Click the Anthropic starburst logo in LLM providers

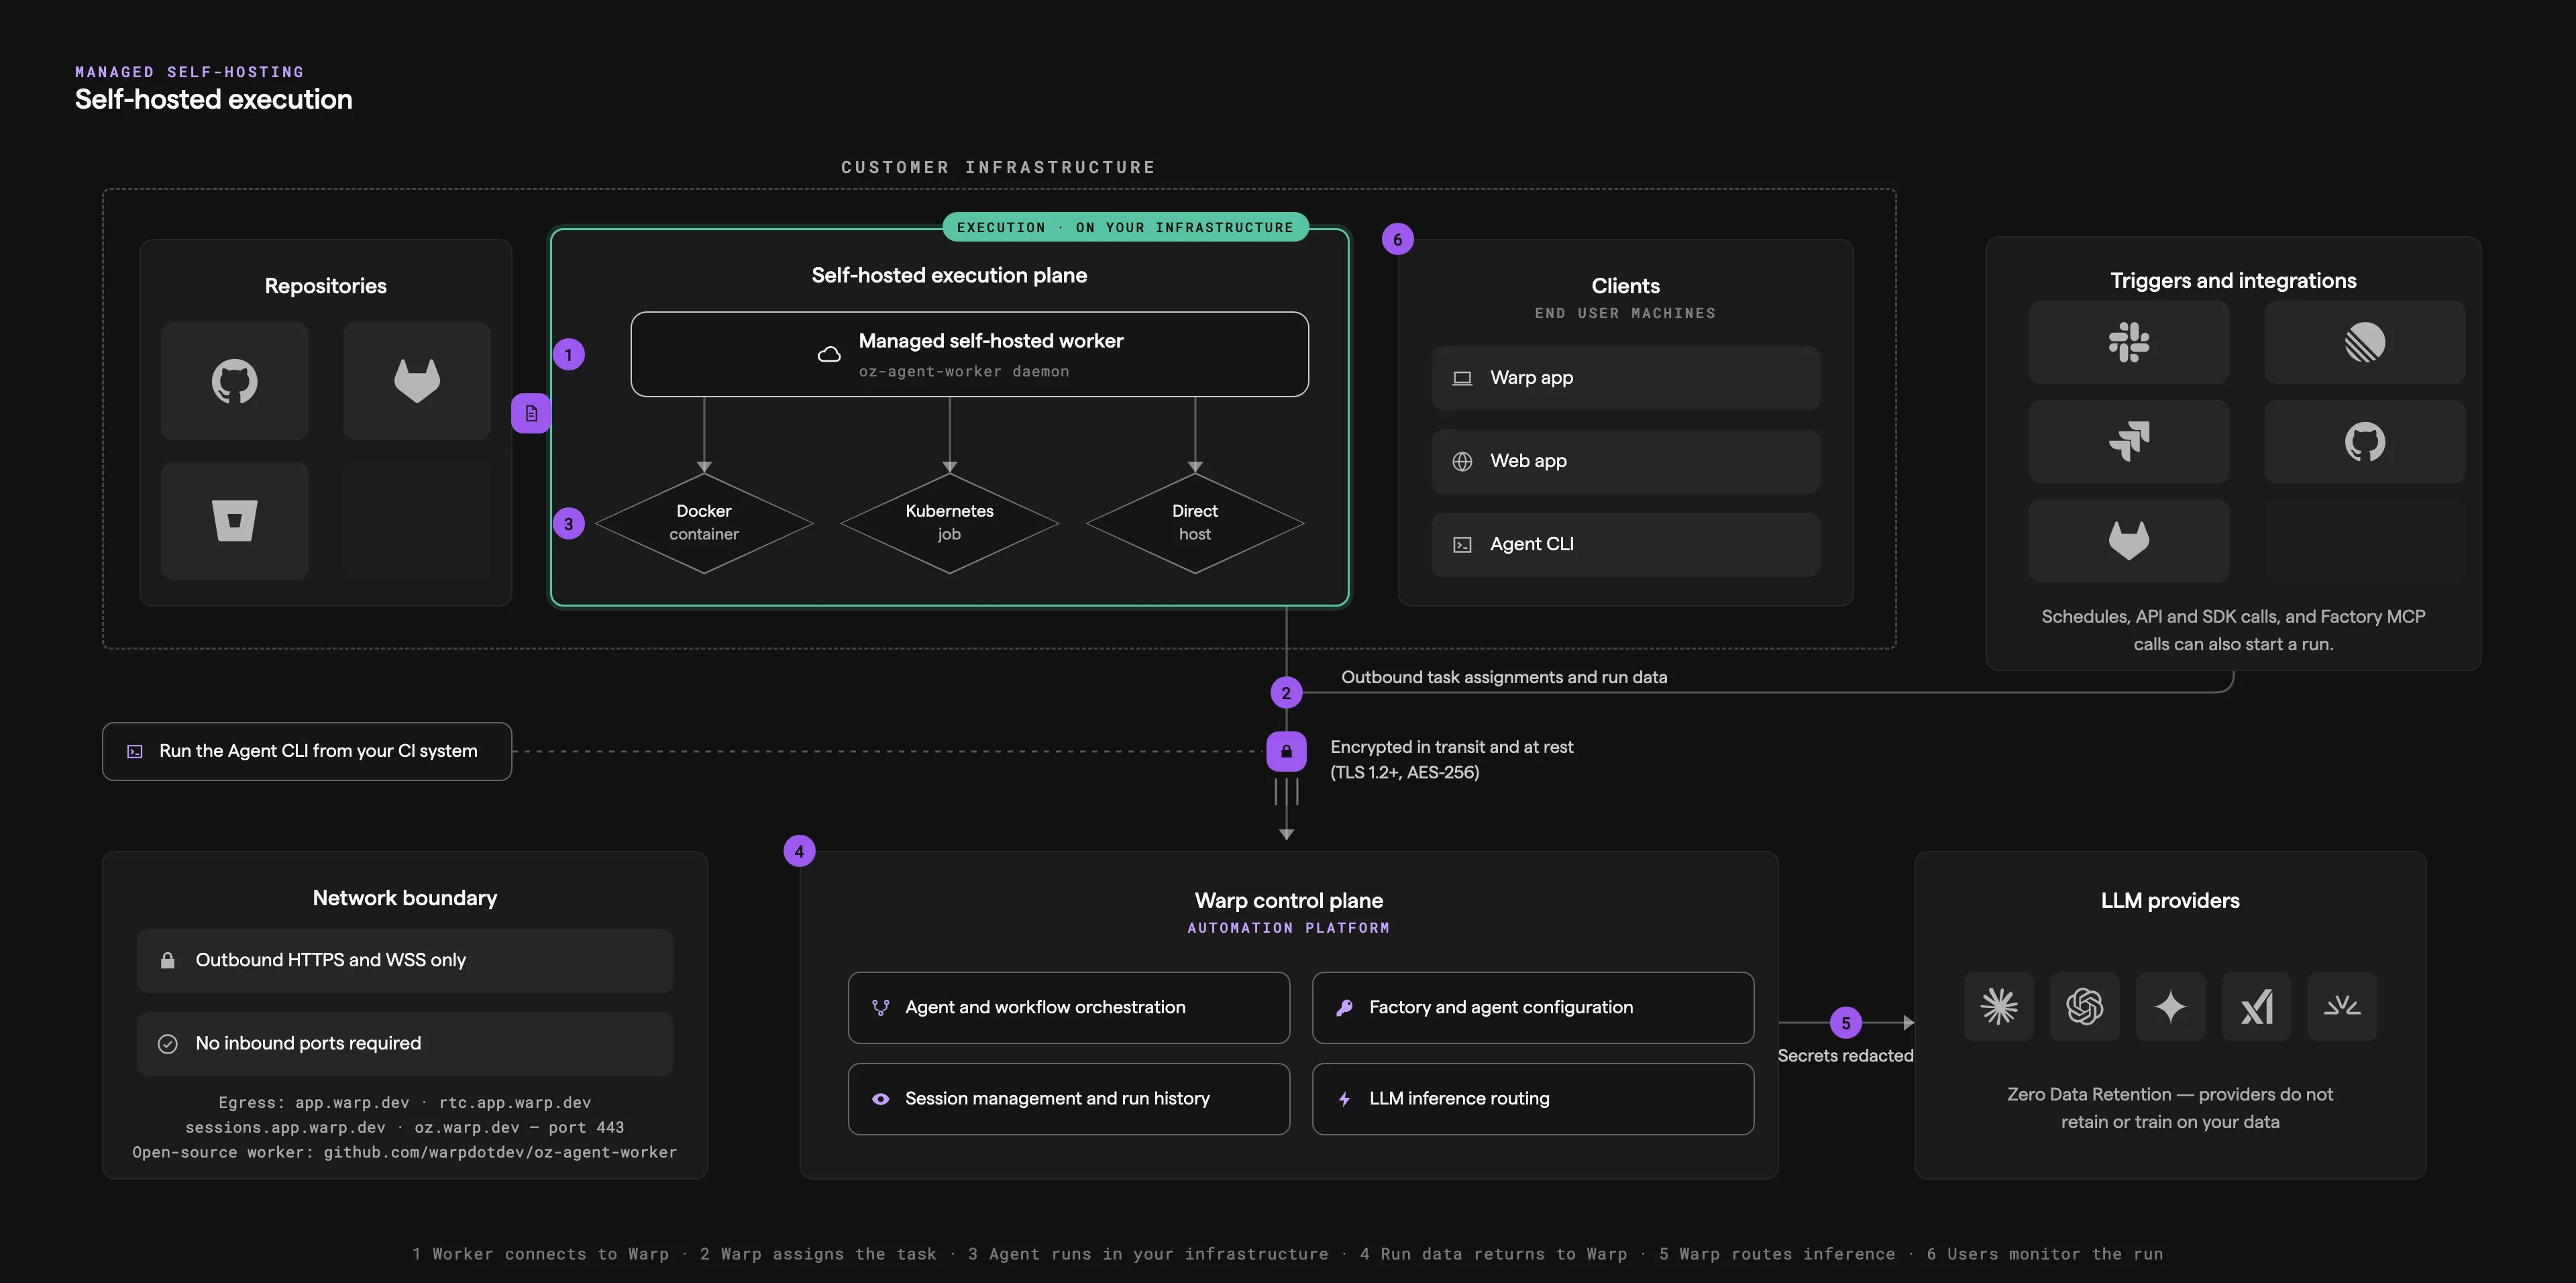point(1998,1006)
